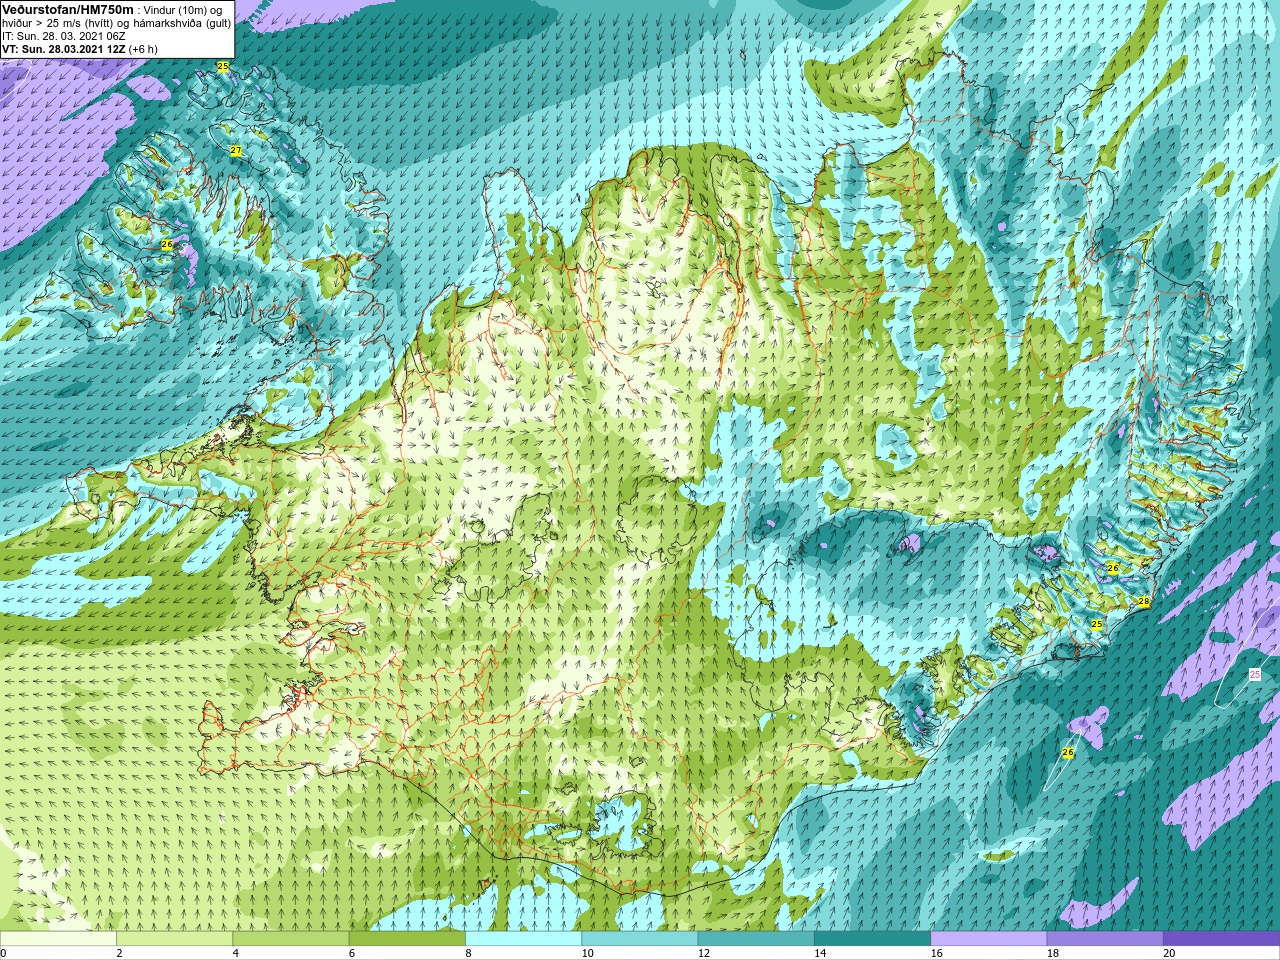Click the legend scale number 16

pos(937,953)
